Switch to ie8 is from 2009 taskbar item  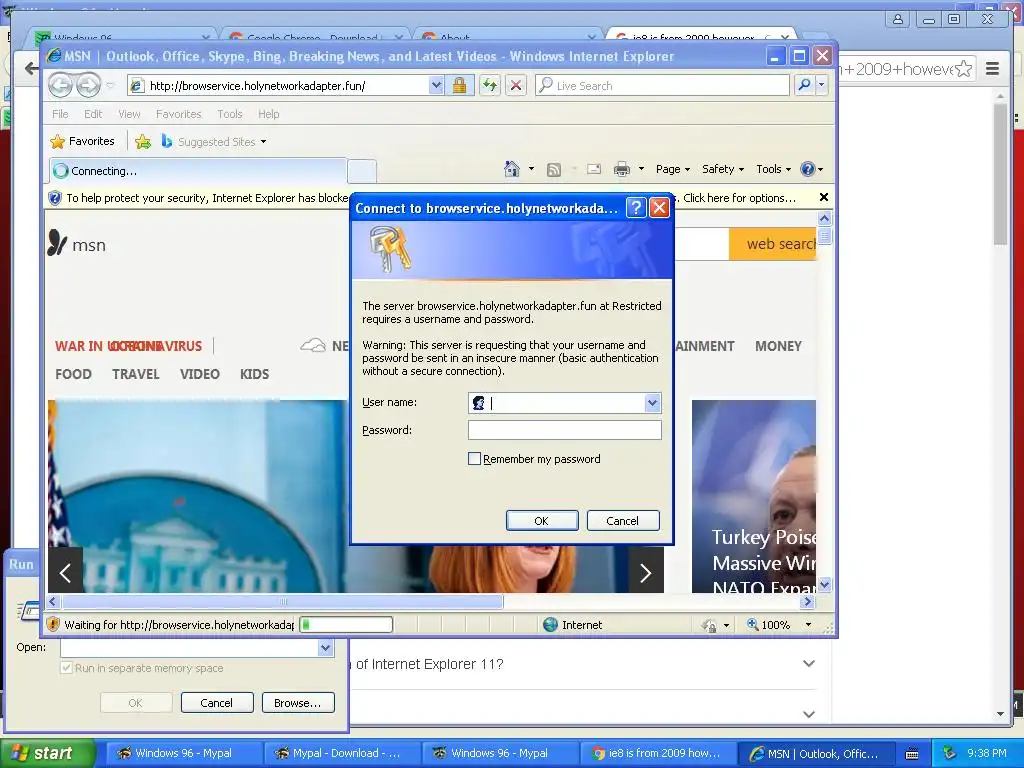pyautogui.click(x=658, y=753)
